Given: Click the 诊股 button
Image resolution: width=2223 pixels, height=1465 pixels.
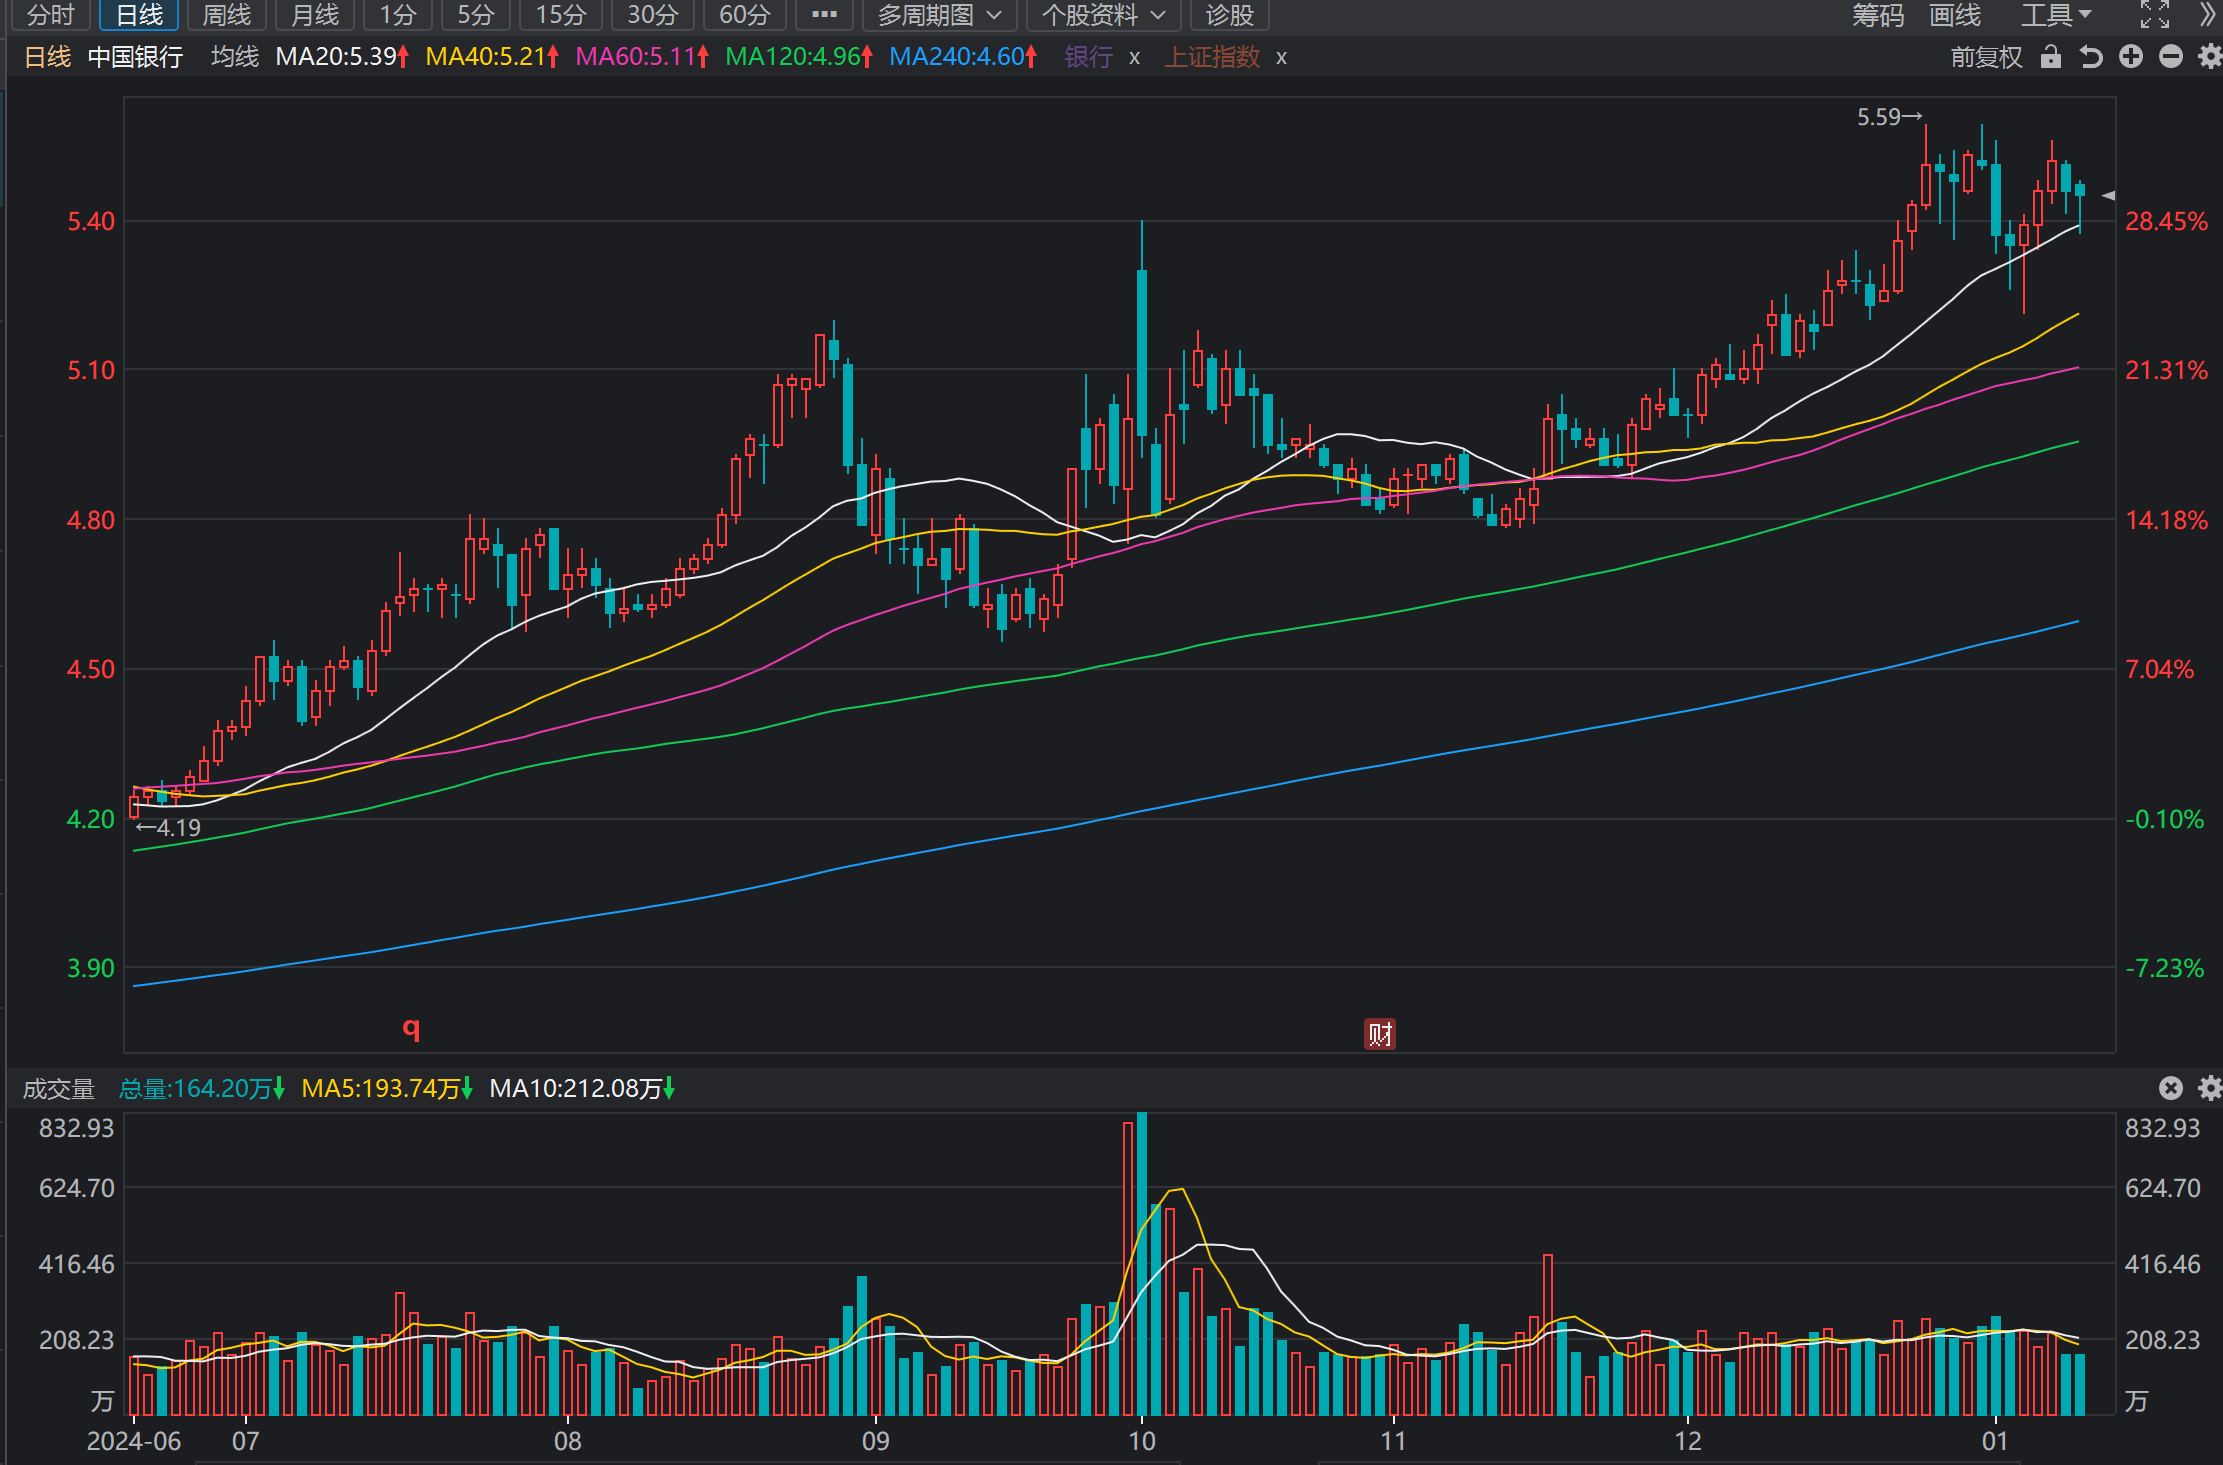Looking at the screenshot, I should (1229, 15).
